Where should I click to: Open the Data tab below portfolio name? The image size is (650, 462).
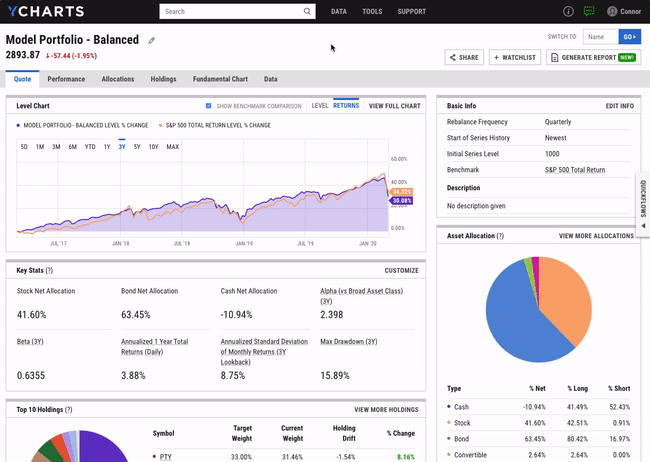pyautogui.click(x=271, y=79)
